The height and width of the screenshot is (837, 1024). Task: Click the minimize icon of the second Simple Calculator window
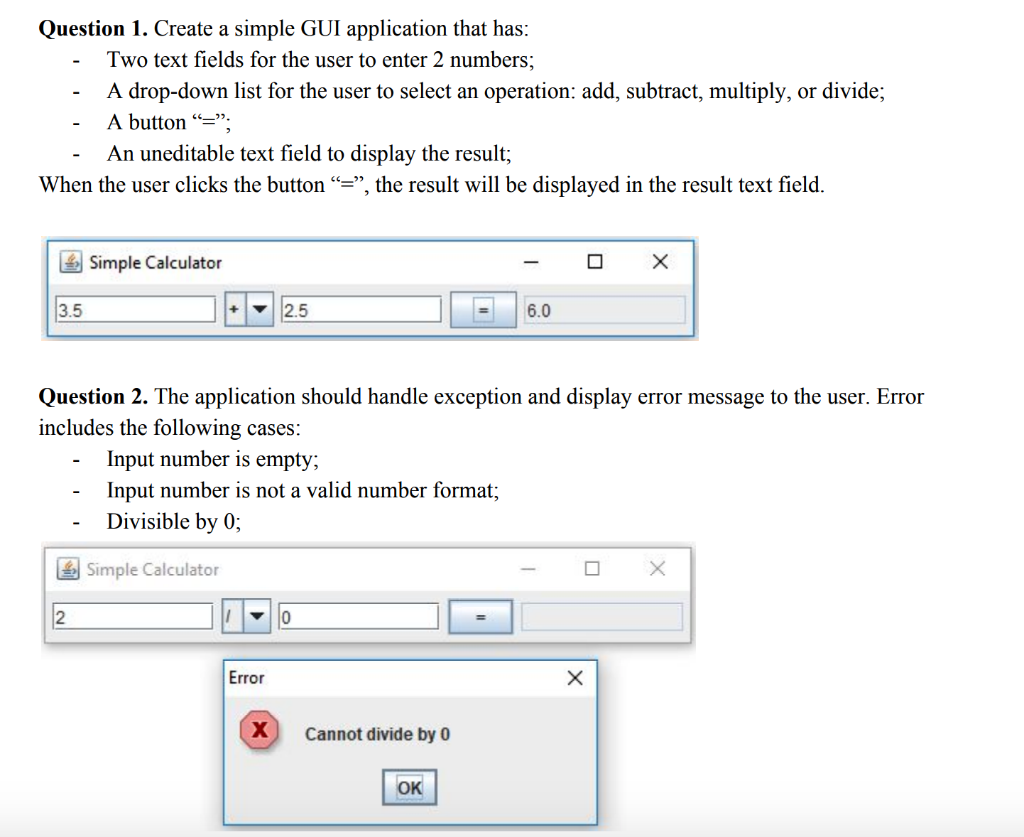(528, 568)
